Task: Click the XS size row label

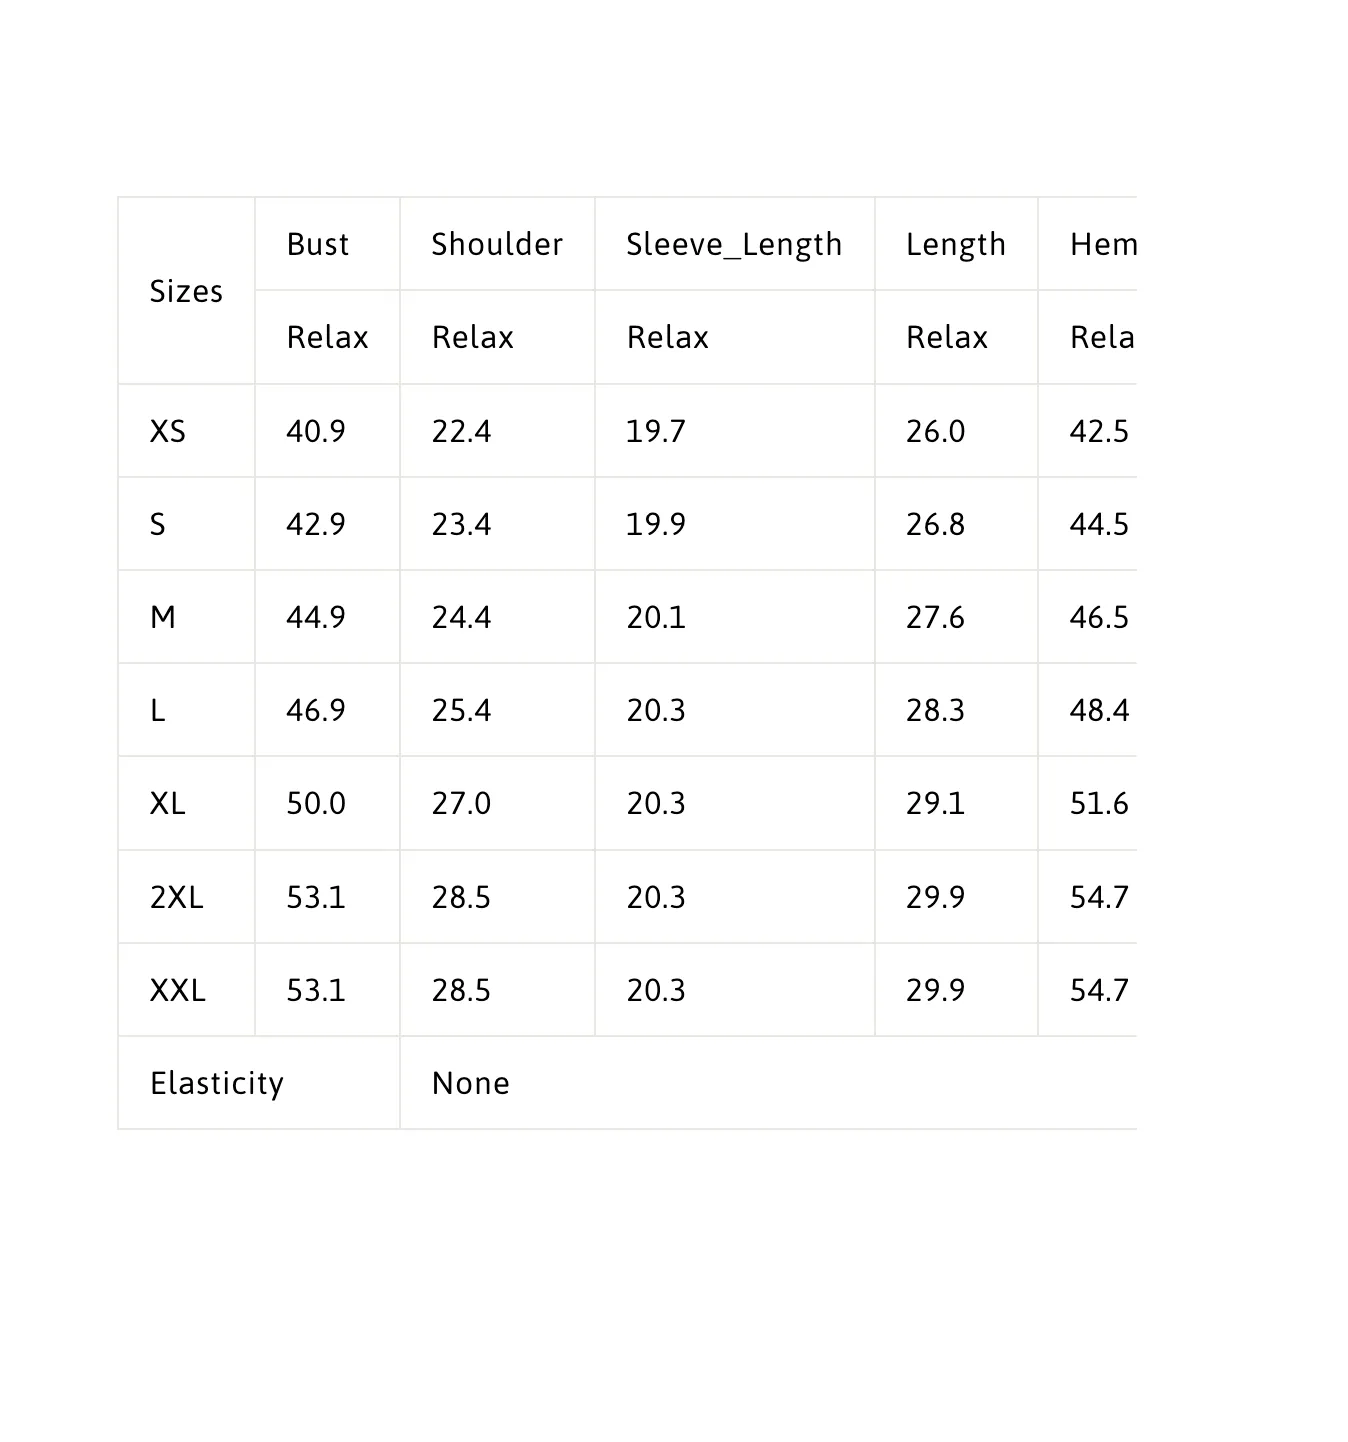Action: point(168,431)
